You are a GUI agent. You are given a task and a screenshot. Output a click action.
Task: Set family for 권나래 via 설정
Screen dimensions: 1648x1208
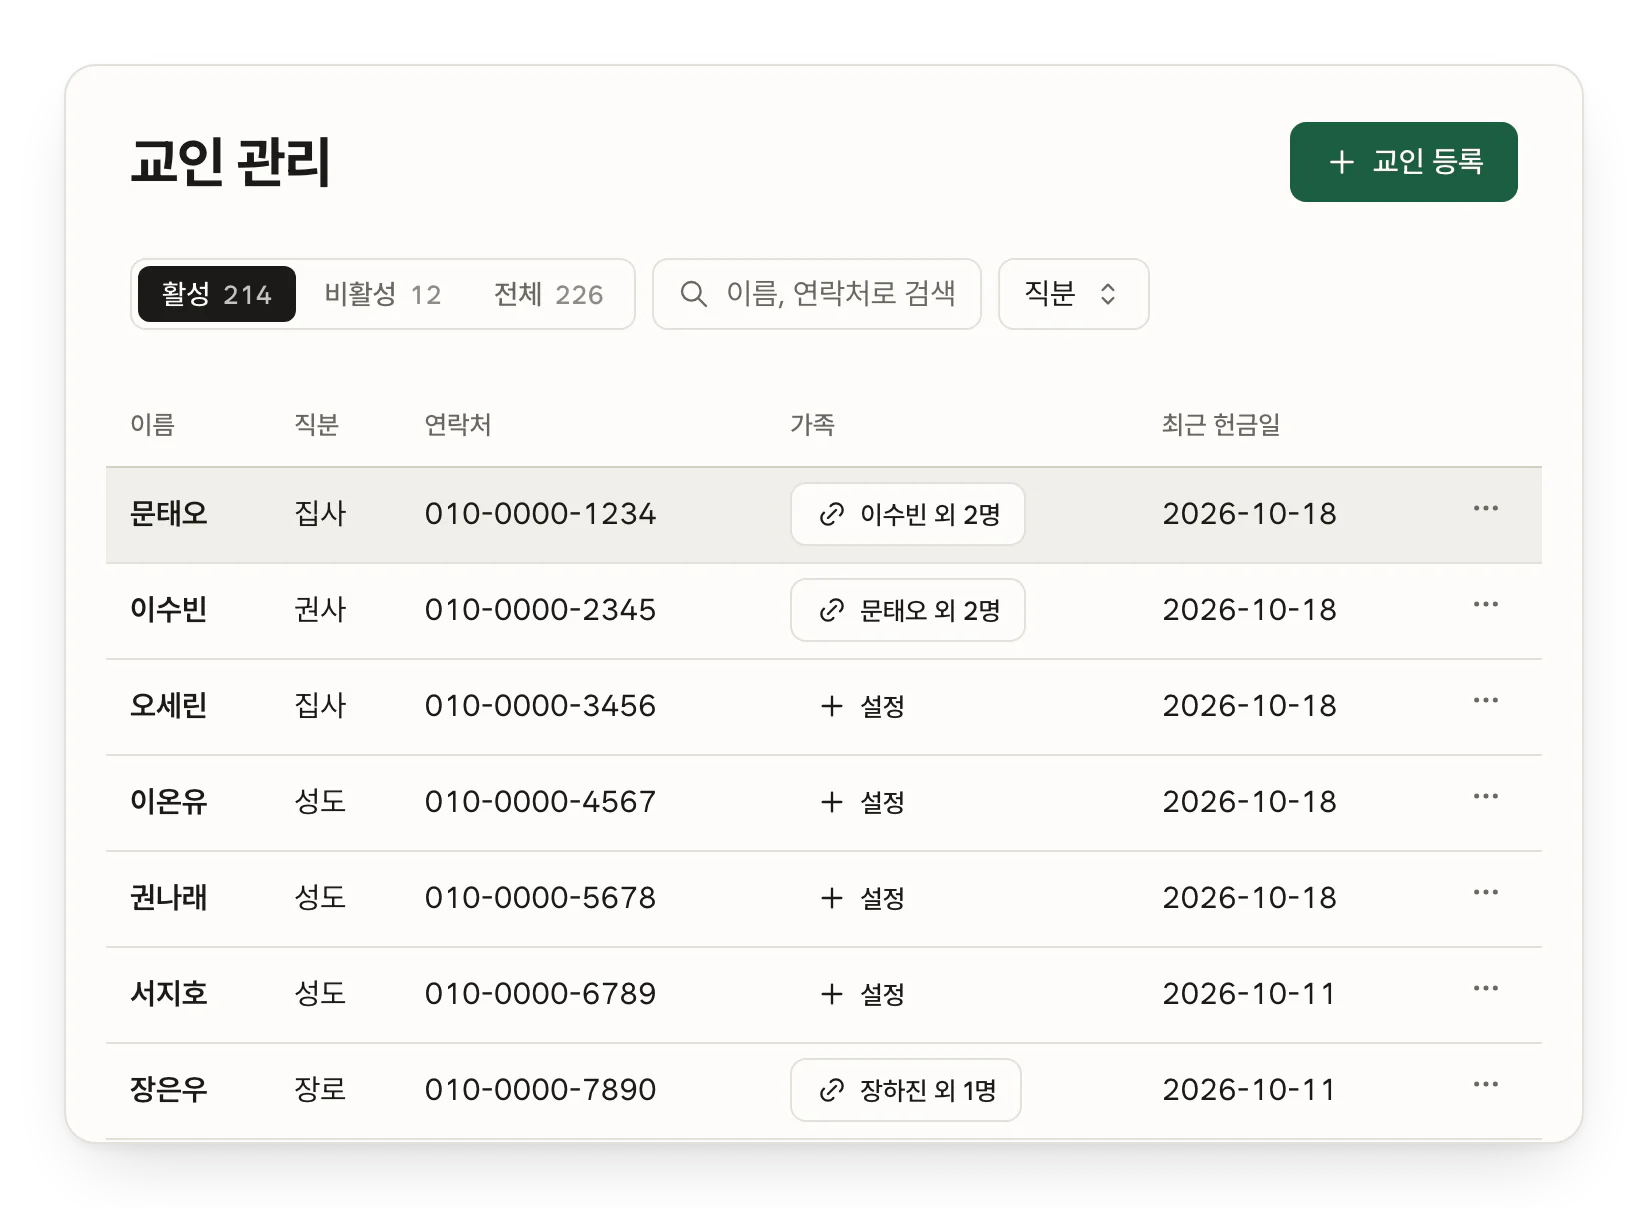pos(862,898)
